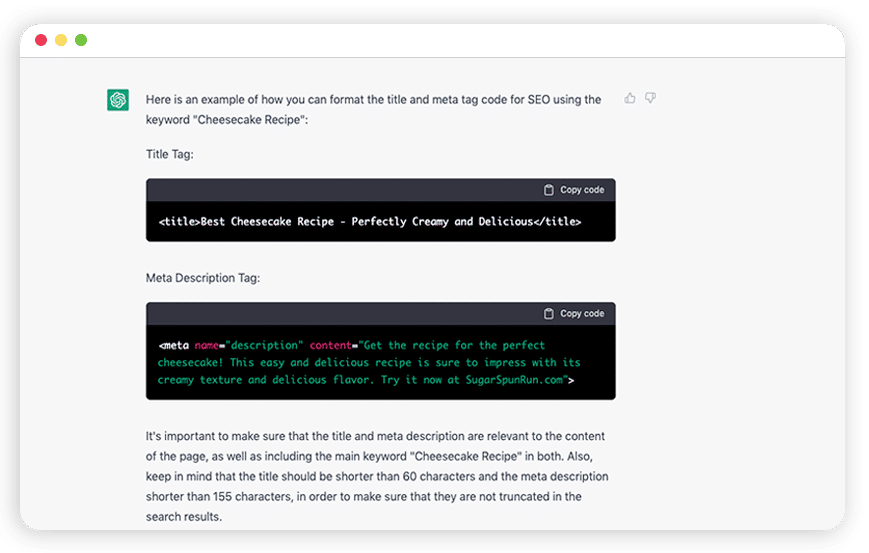Click the pink "name" attribute in meta code
Image resolution: width=869 pixels, height=553 pixels.
(x=207, y=345)
